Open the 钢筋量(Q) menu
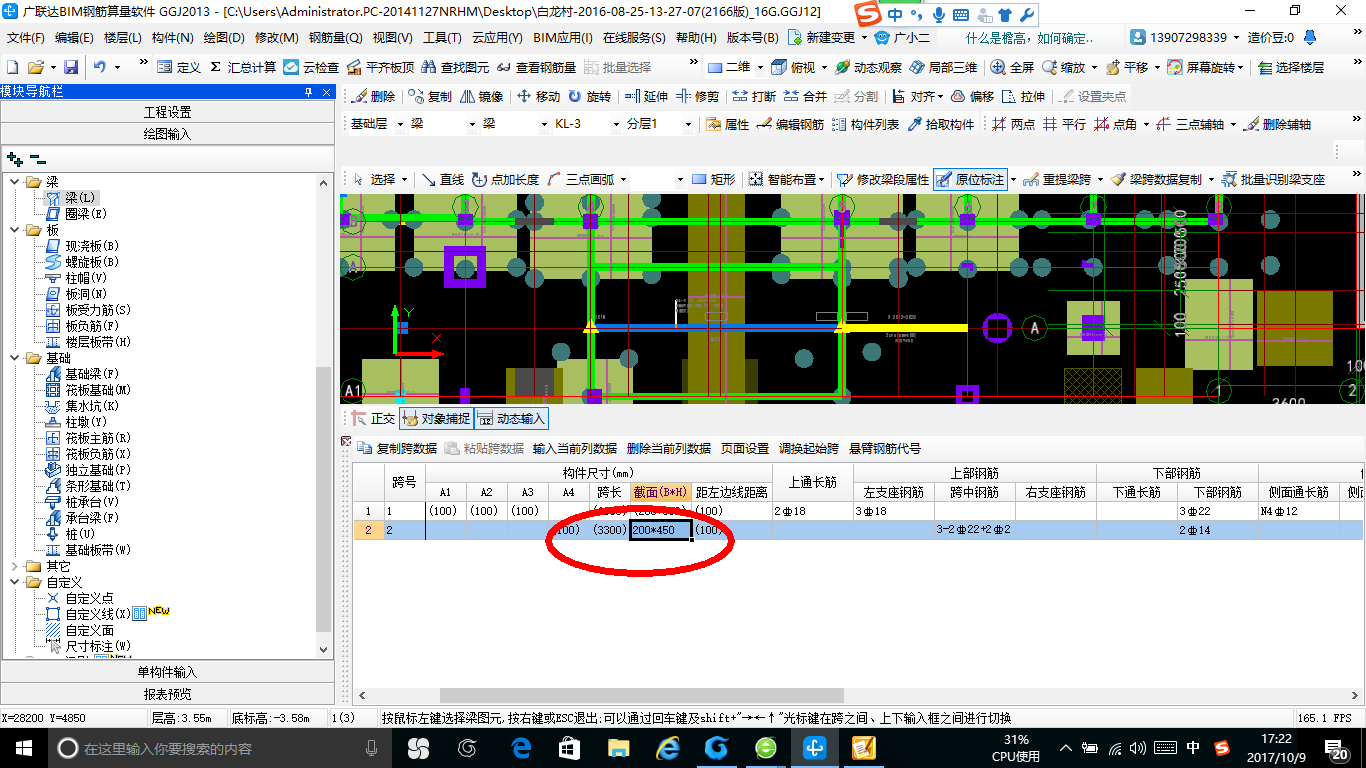 click(336, 38)
